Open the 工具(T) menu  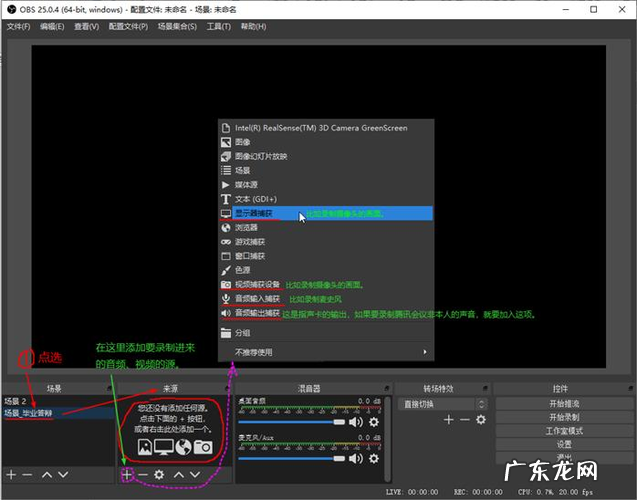[x=218, y=26]
